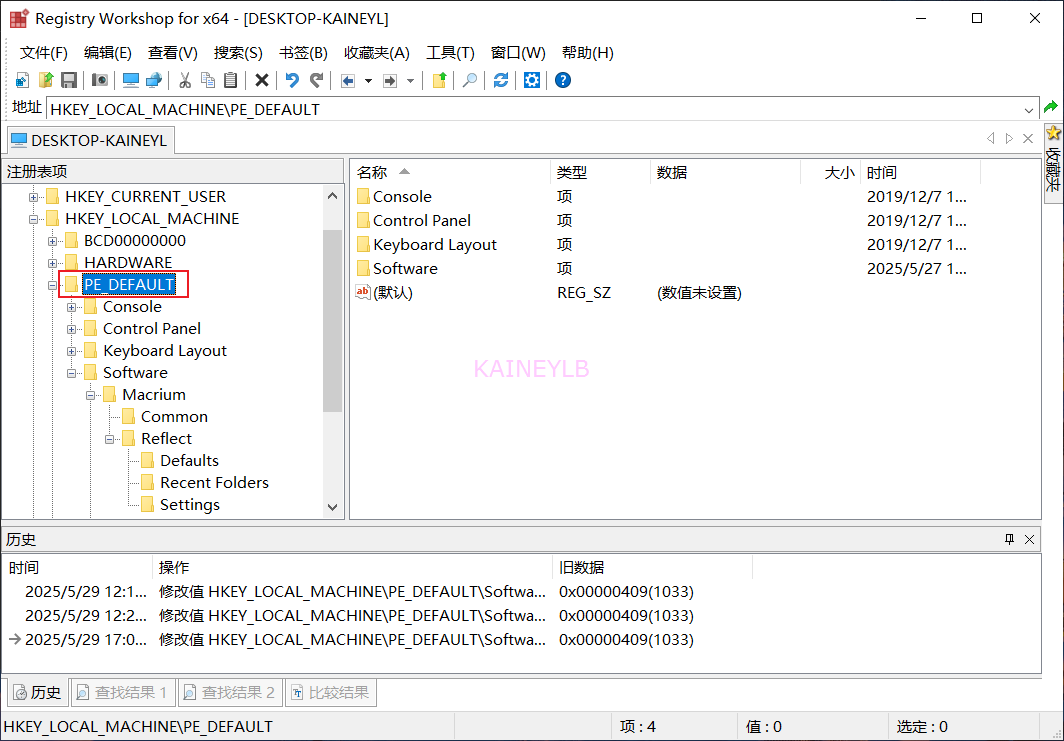Screen dimensions: 1064x741
Task: Switch to the 比较结果 tab
Action: click(x=330, y=692)
